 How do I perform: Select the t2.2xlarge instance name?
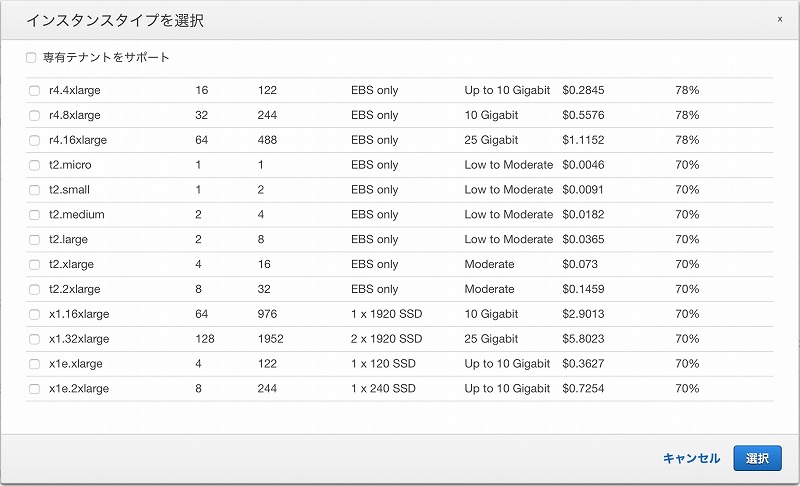[74, 289]
